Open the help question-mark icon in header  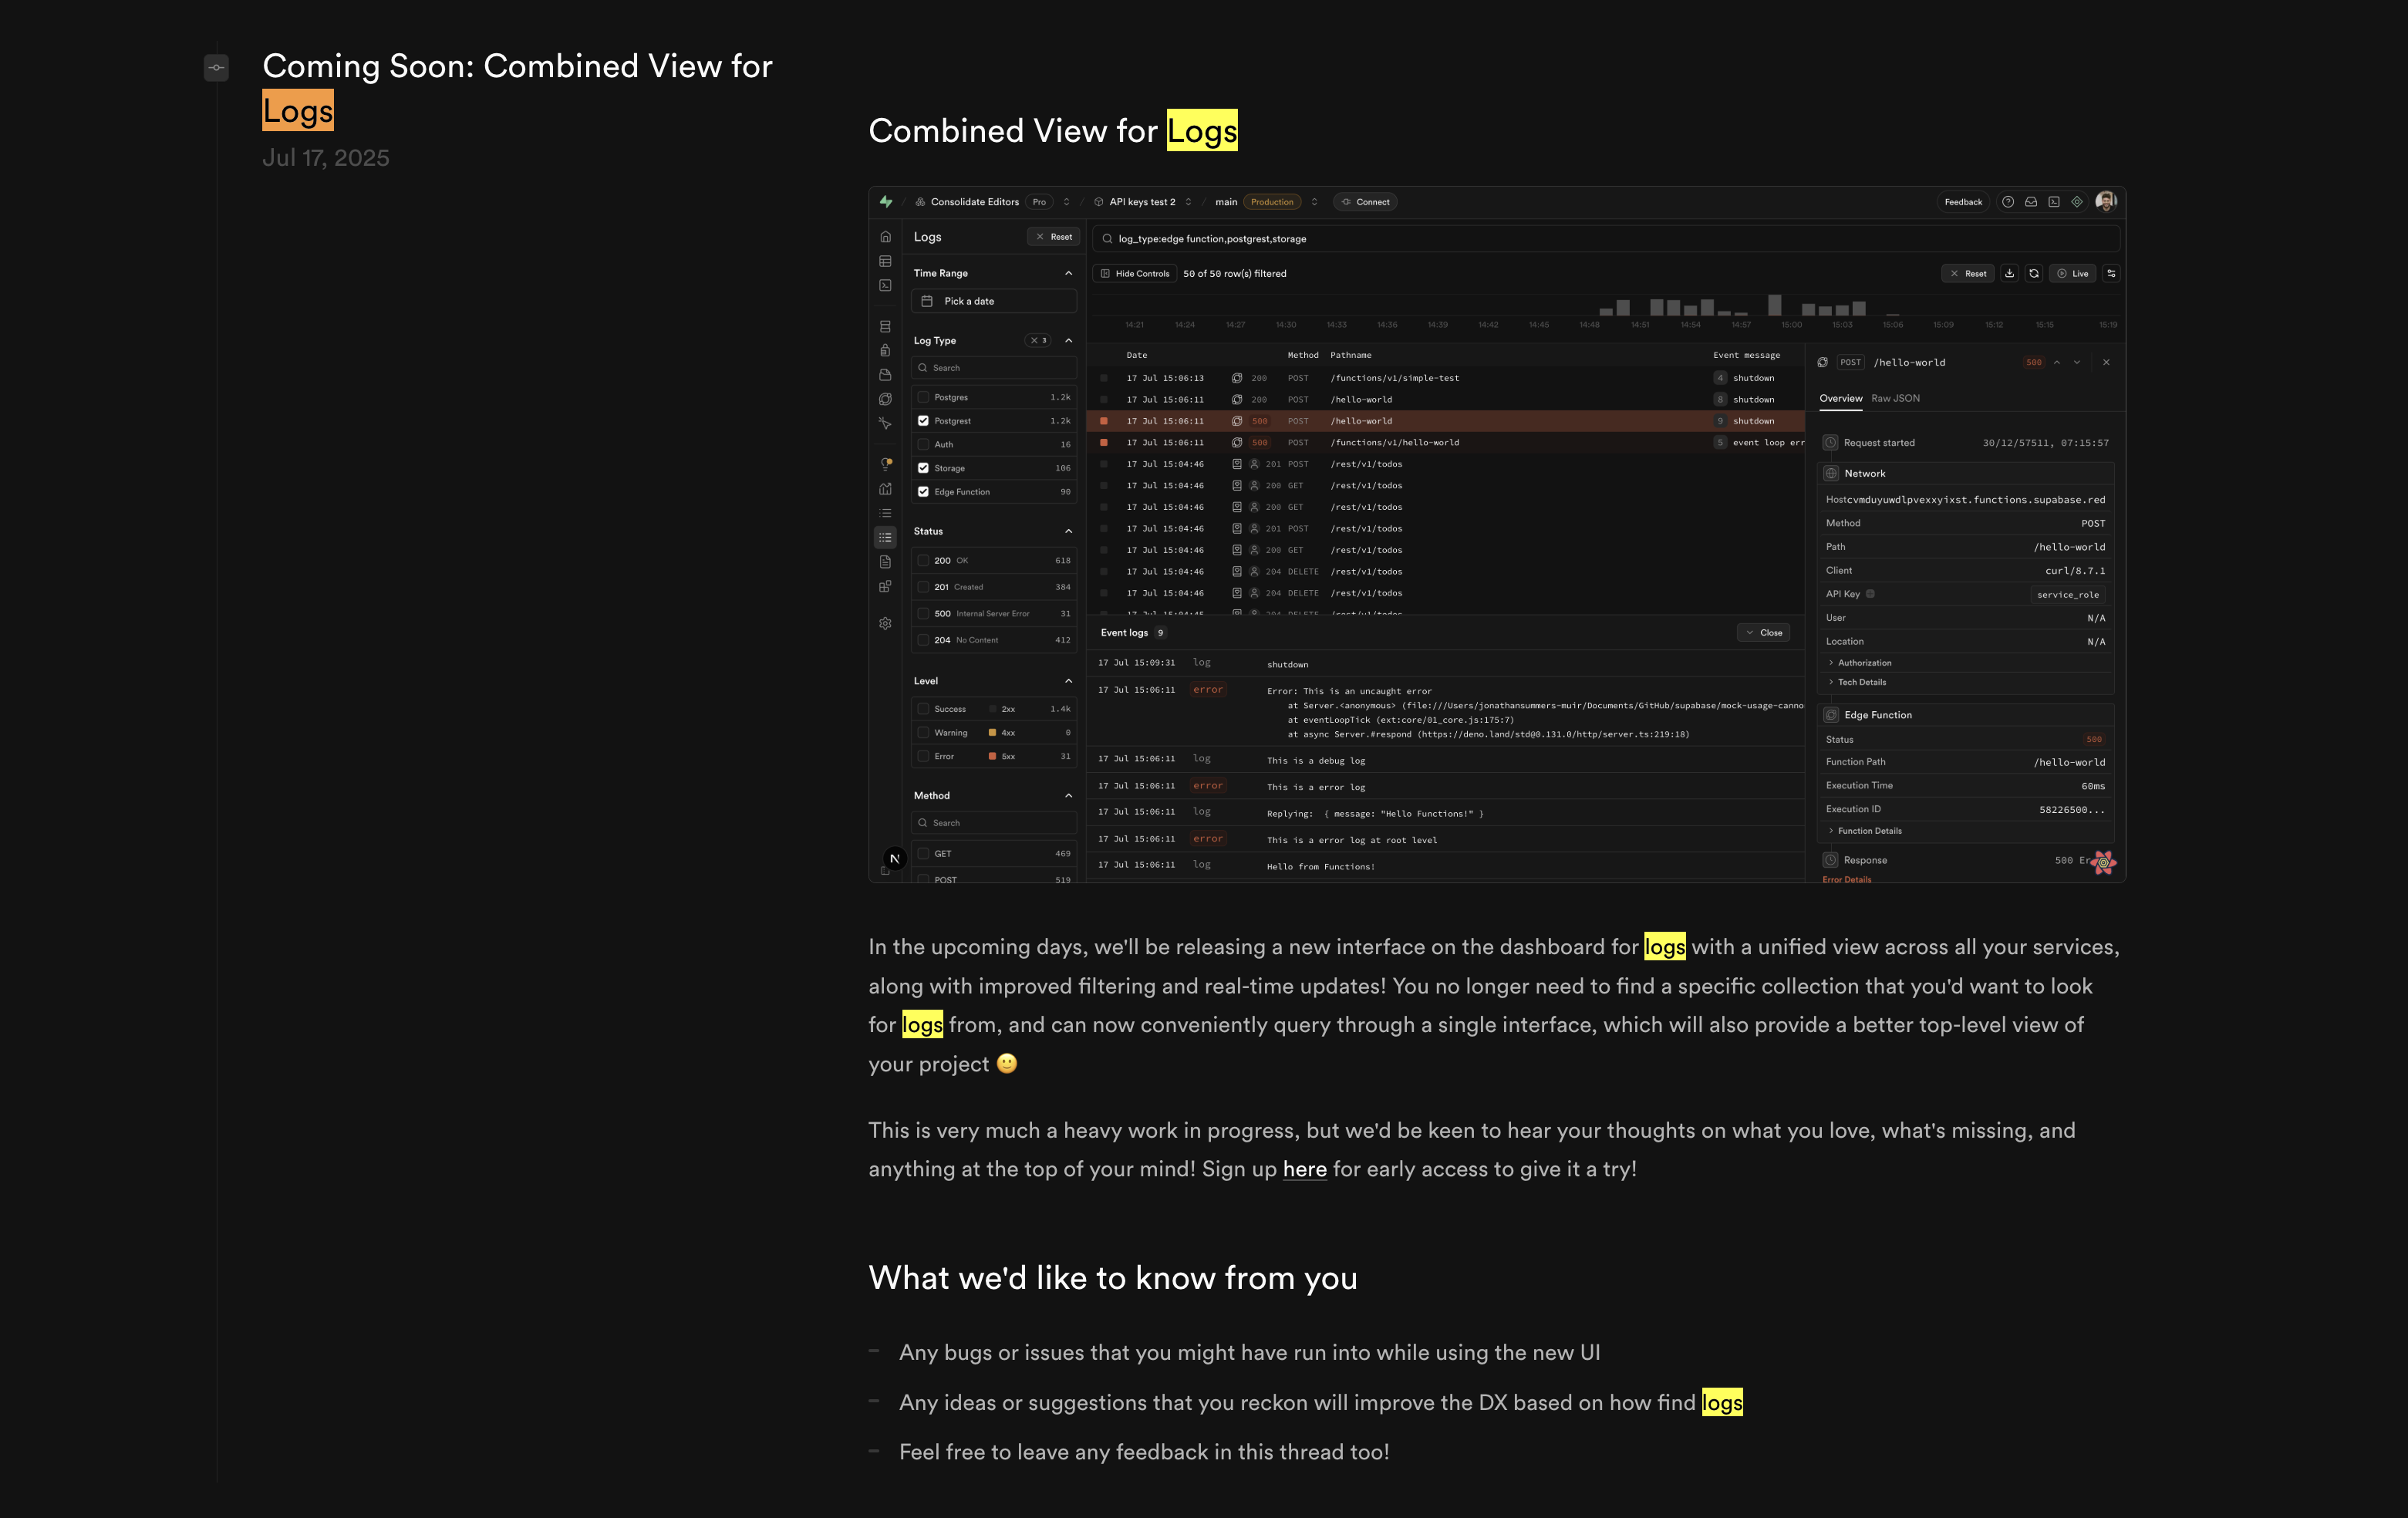point(2007,202)
